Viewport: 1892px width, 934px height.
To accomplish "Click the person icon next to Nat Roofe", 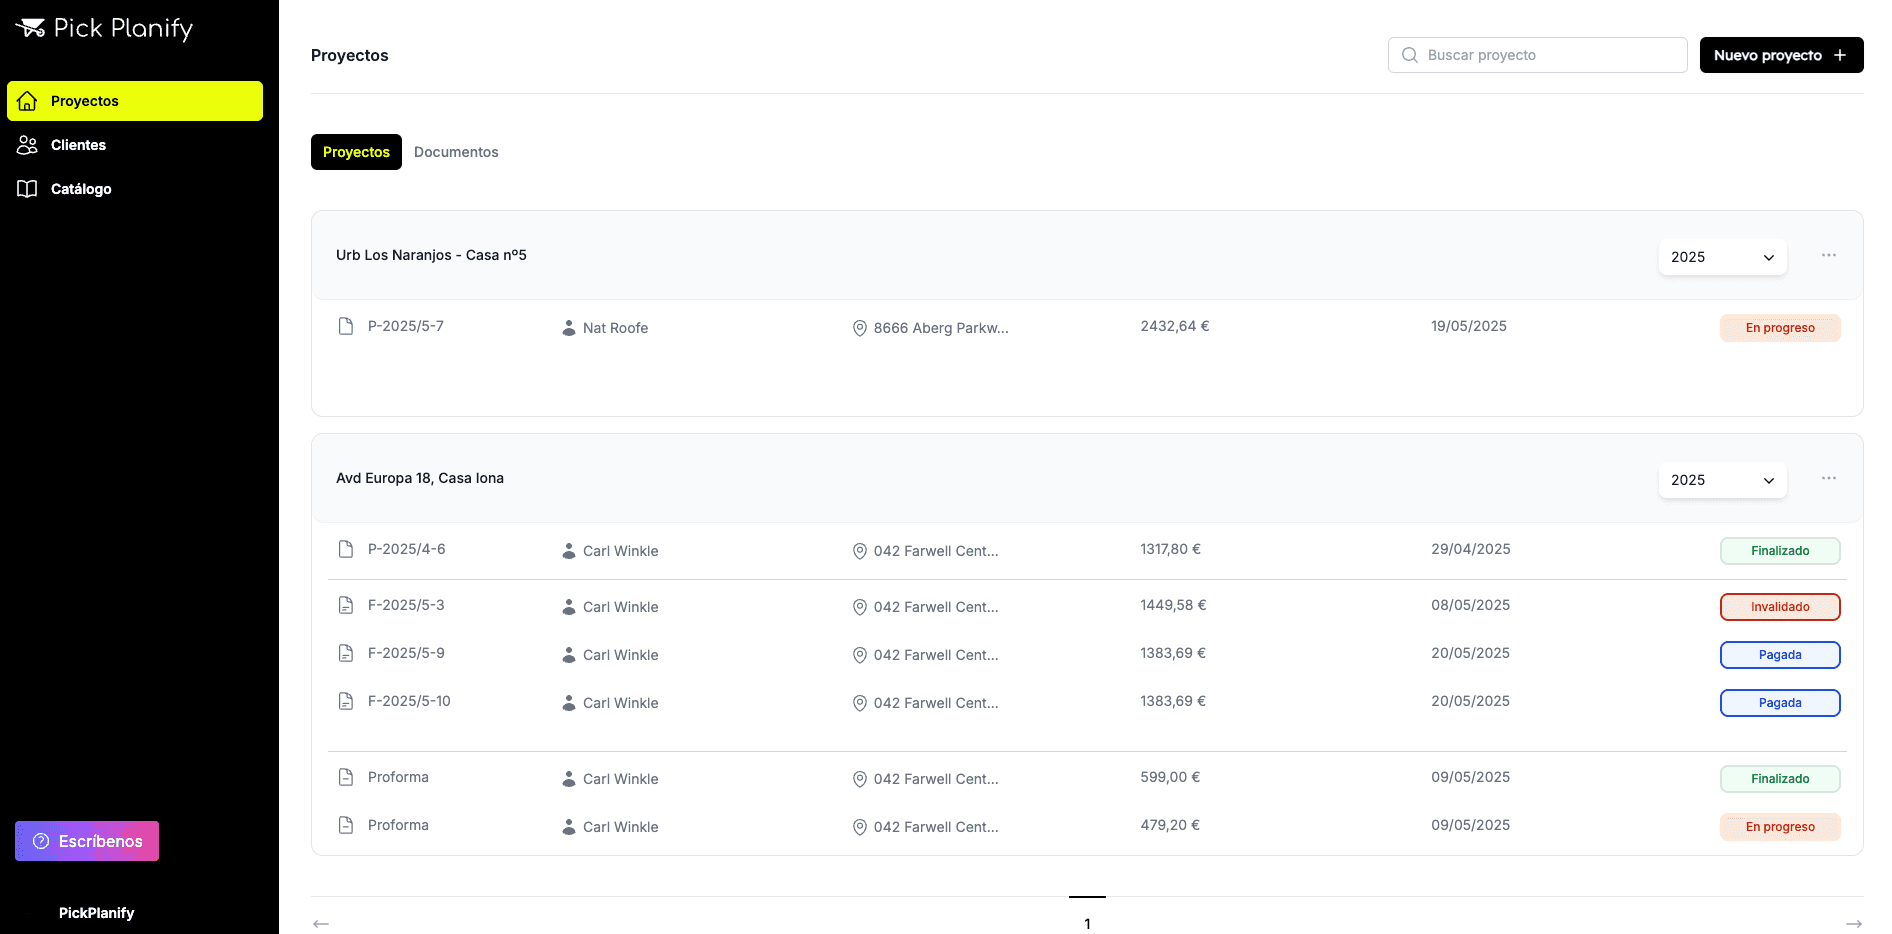I will pyautogui.click(x=568, y=328).
